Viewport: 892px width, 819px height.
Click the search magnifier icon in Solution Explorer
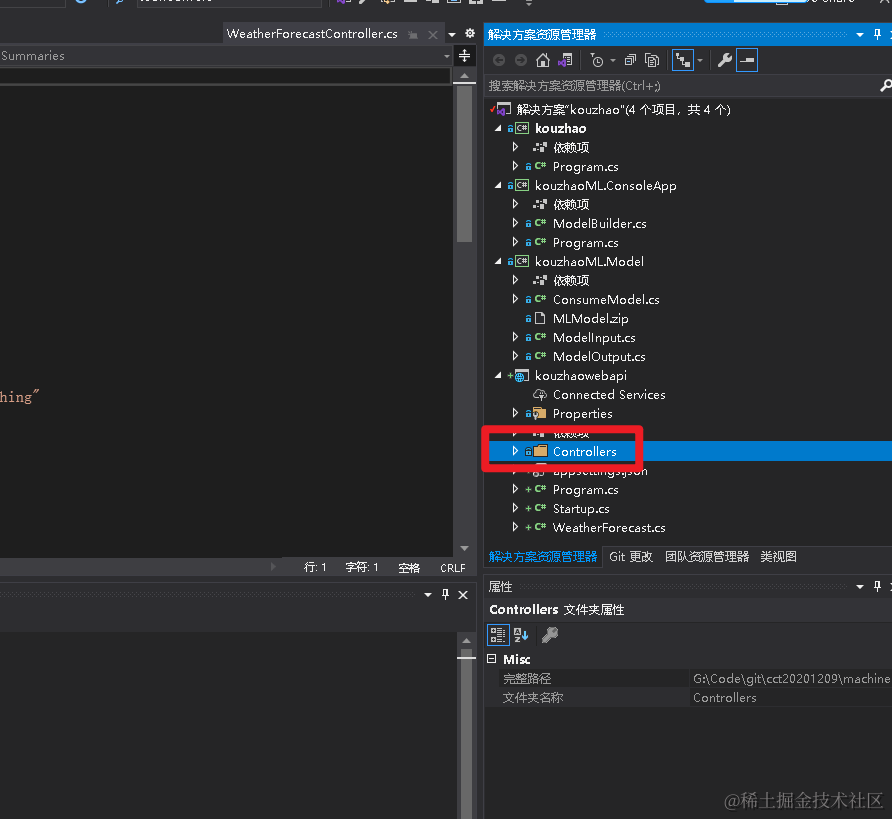886,86
